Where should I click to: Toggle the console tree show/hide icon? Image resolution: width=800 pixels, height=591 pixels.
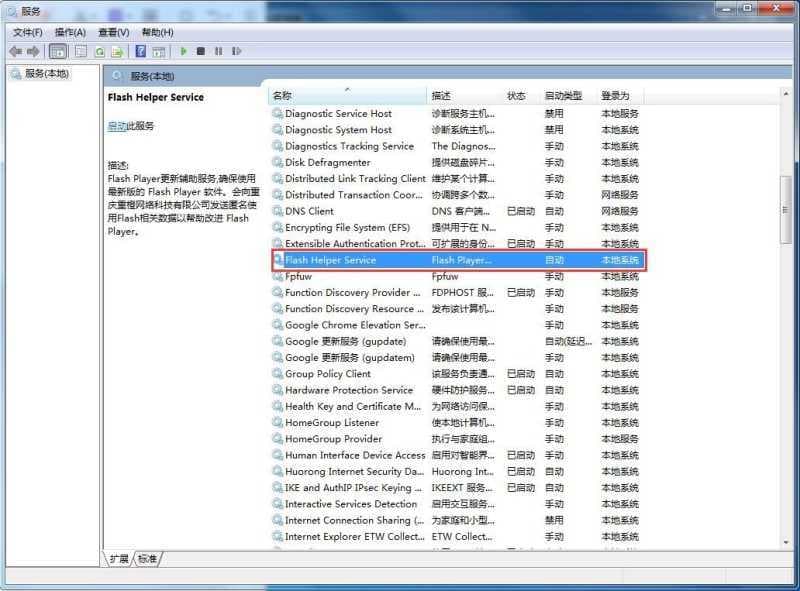pyautogui.click(x=58, y=51)
